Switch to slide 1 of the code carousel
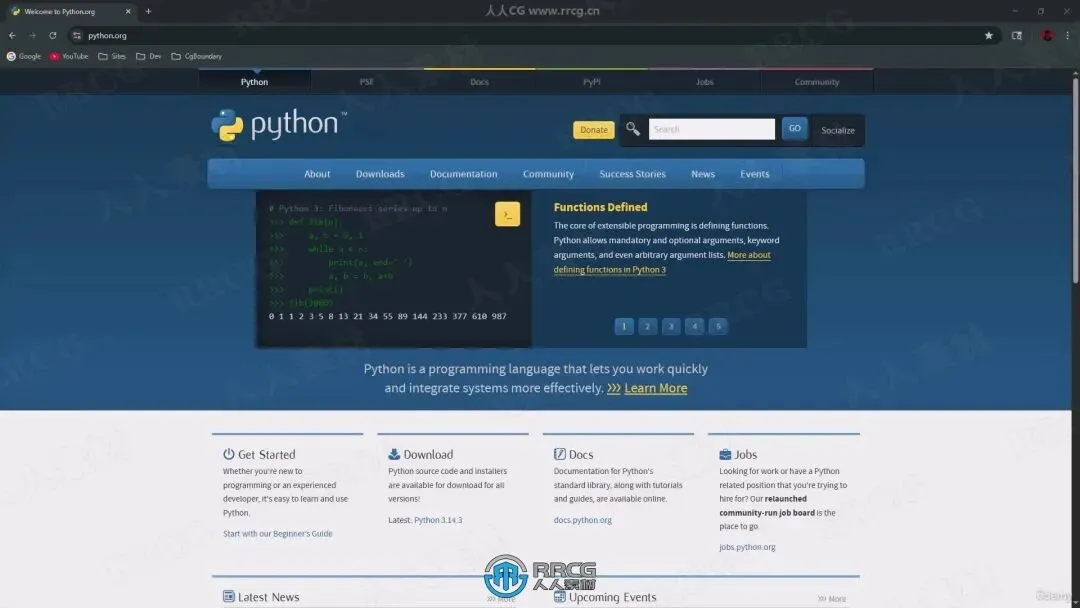1080x608 pixels. click(624, 326)
